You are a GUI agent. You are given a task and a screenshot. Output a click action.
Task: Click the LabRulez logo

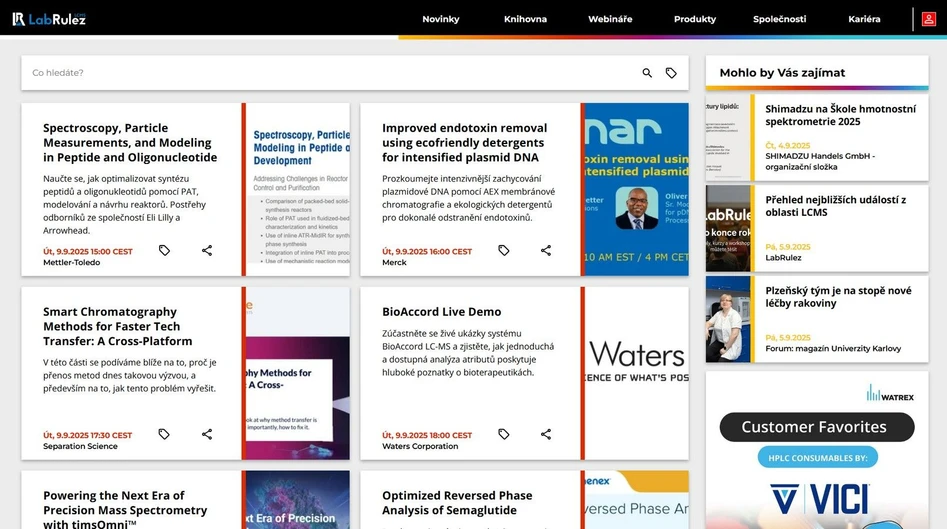tap(49, 19)
